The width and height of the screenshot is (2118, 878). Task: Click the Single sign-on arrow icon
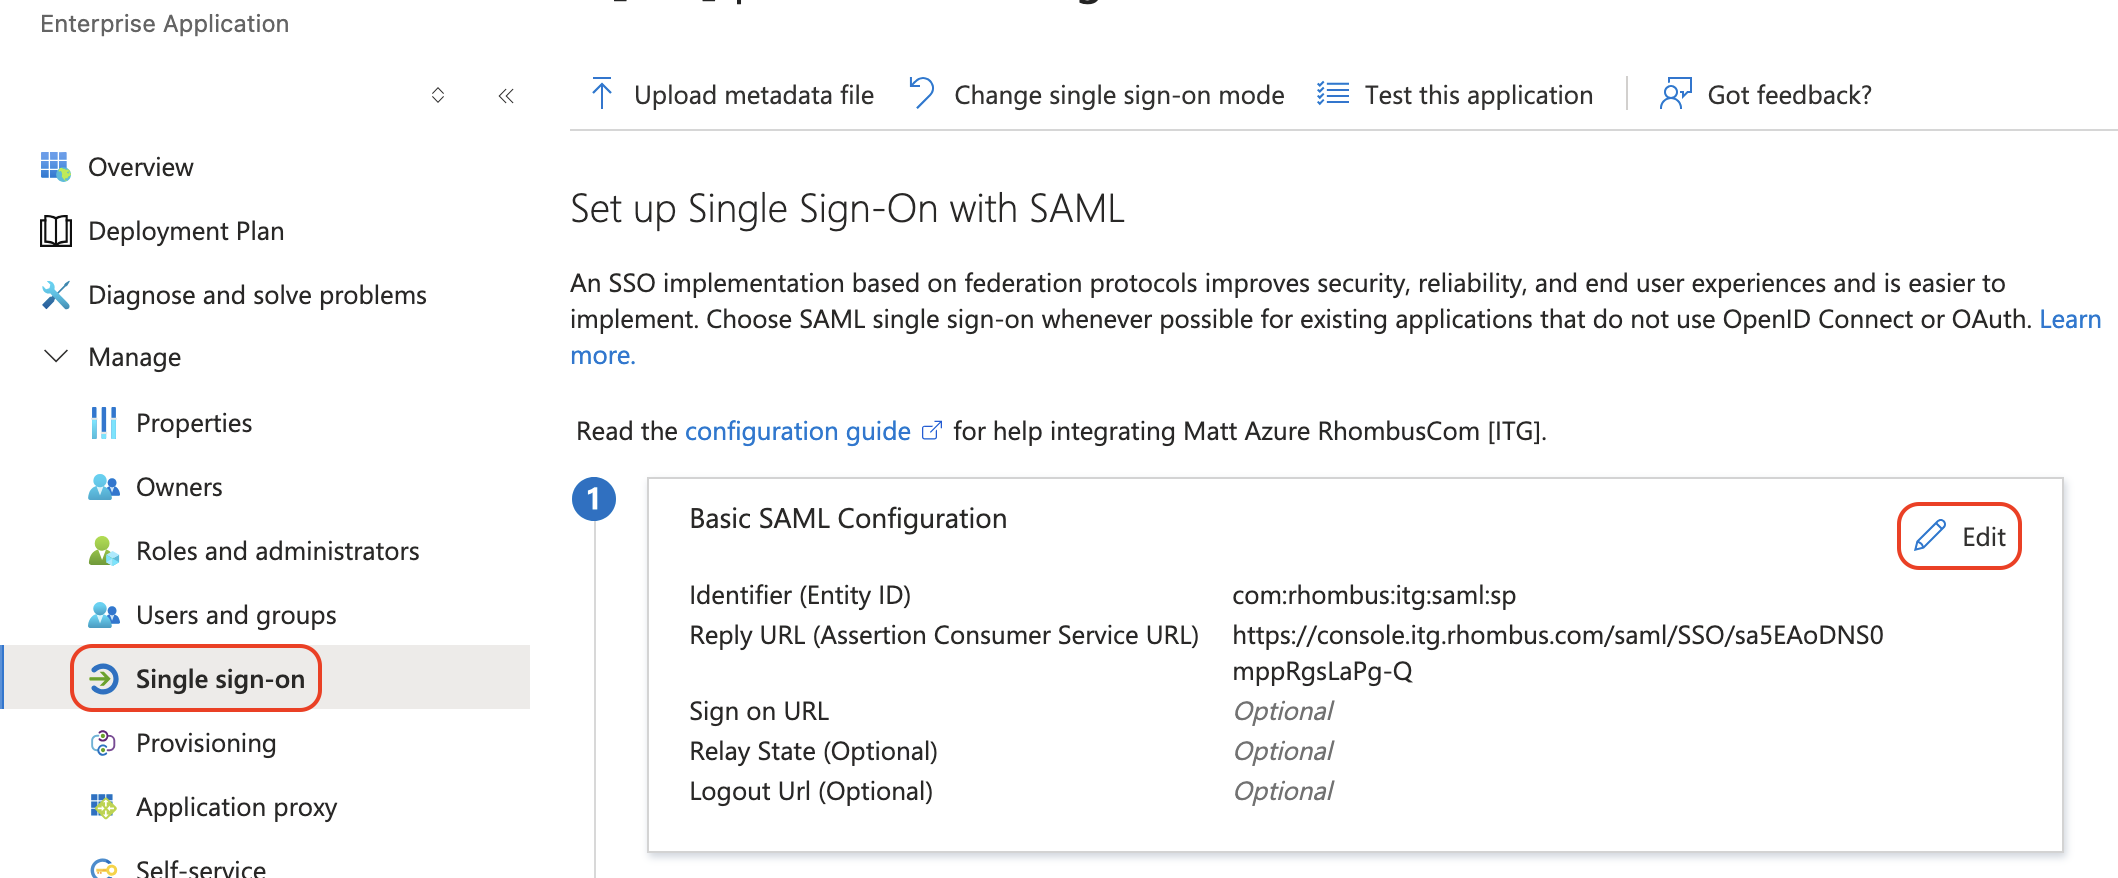[x=104, y=679]
